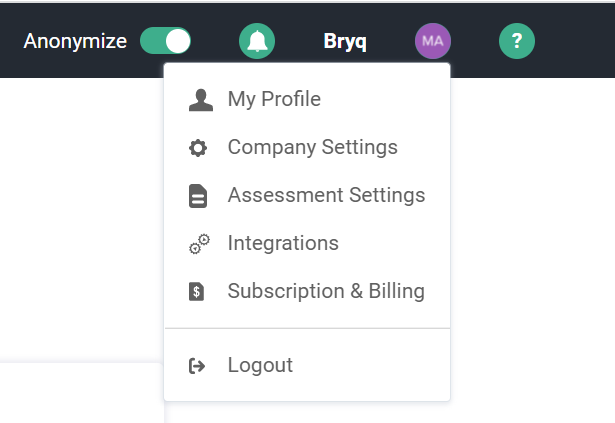Select Company Settings menu entry
Image resolution: width=615 pixels, height=423 pixels.
312,148
